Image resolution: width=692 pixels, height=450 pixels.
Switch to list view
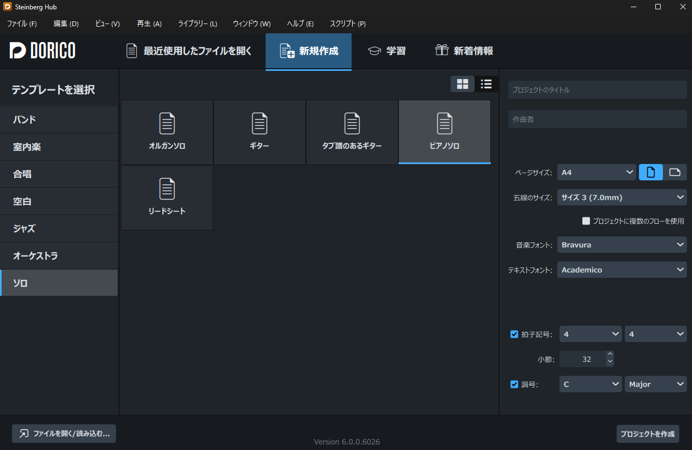click(x=486, y=84)
